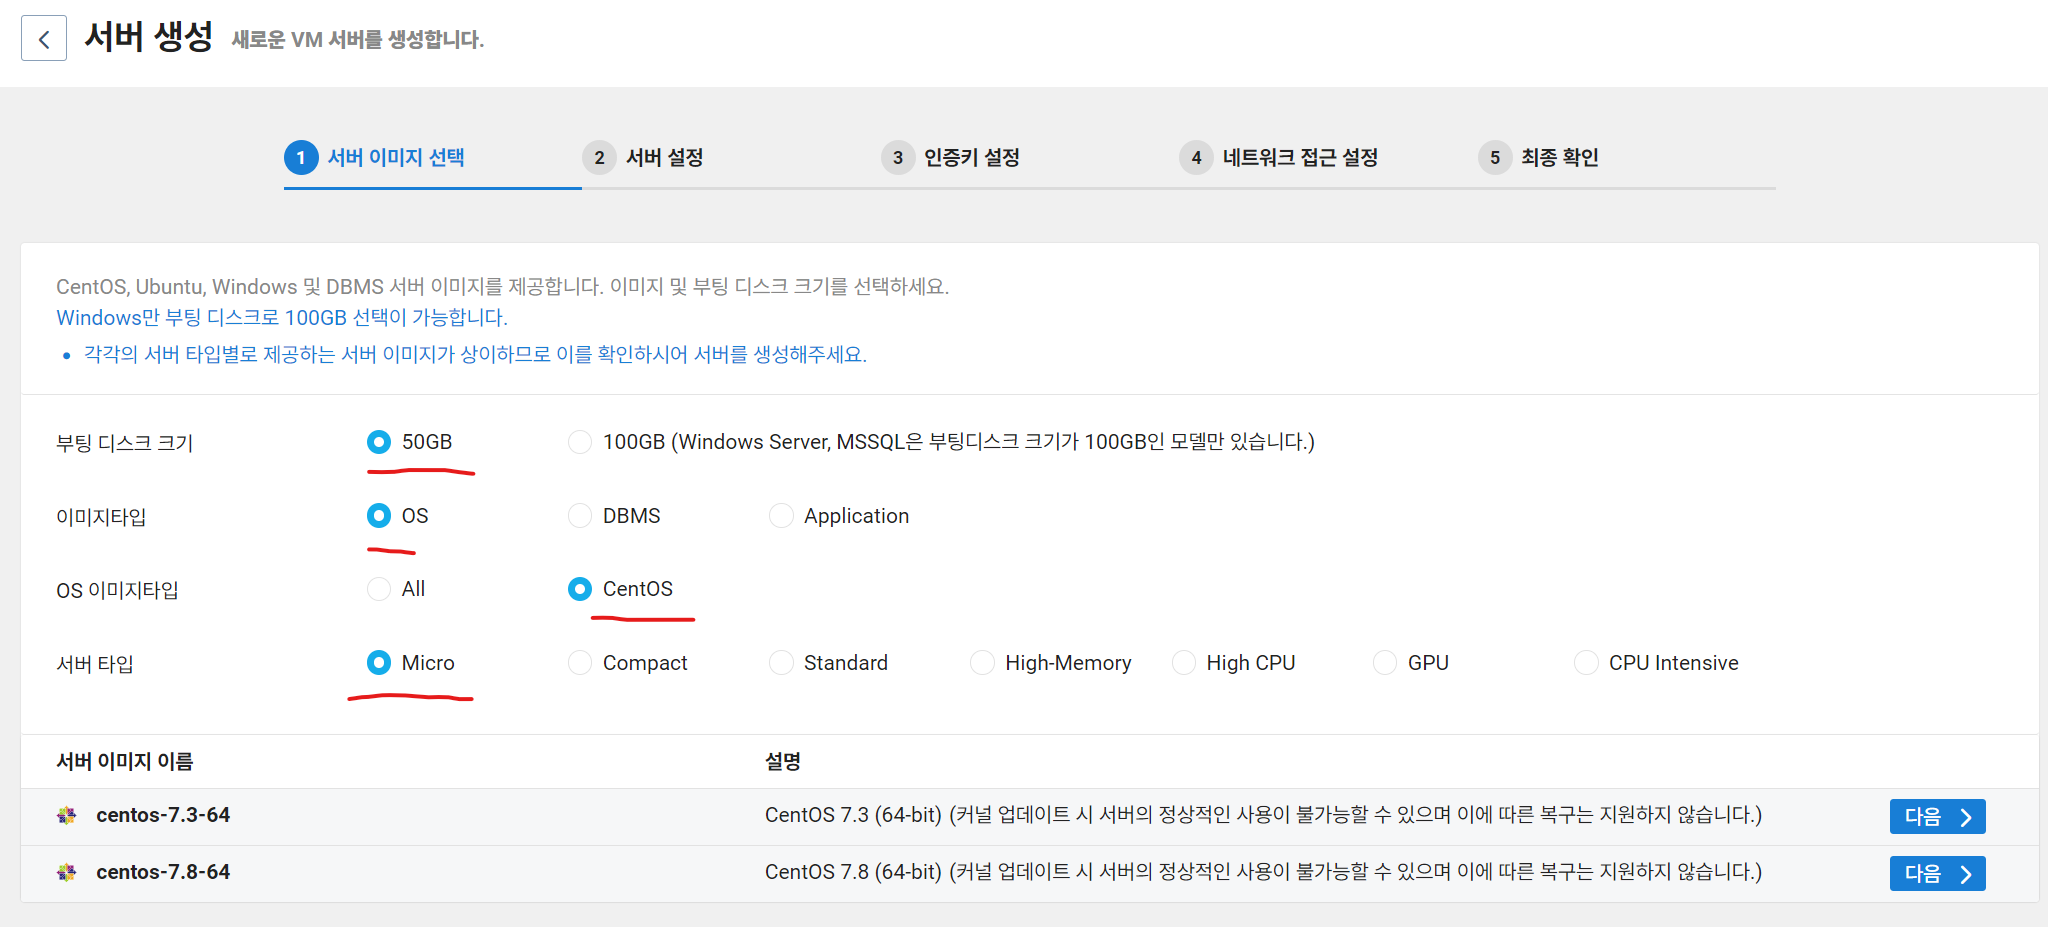
Task: Open 서버 이미지 선택 step tab
Action: (396, 157)
